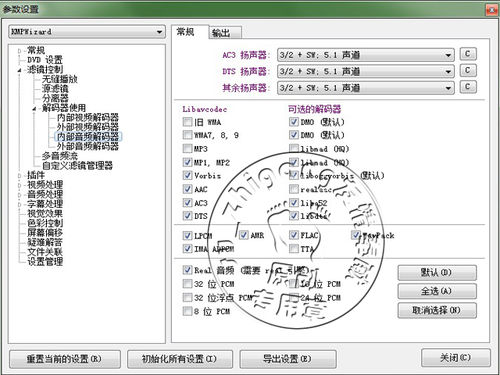500x375 pixels.
Task: Toggle the MP1, MP2 checkbox
Action: point(187,162)
